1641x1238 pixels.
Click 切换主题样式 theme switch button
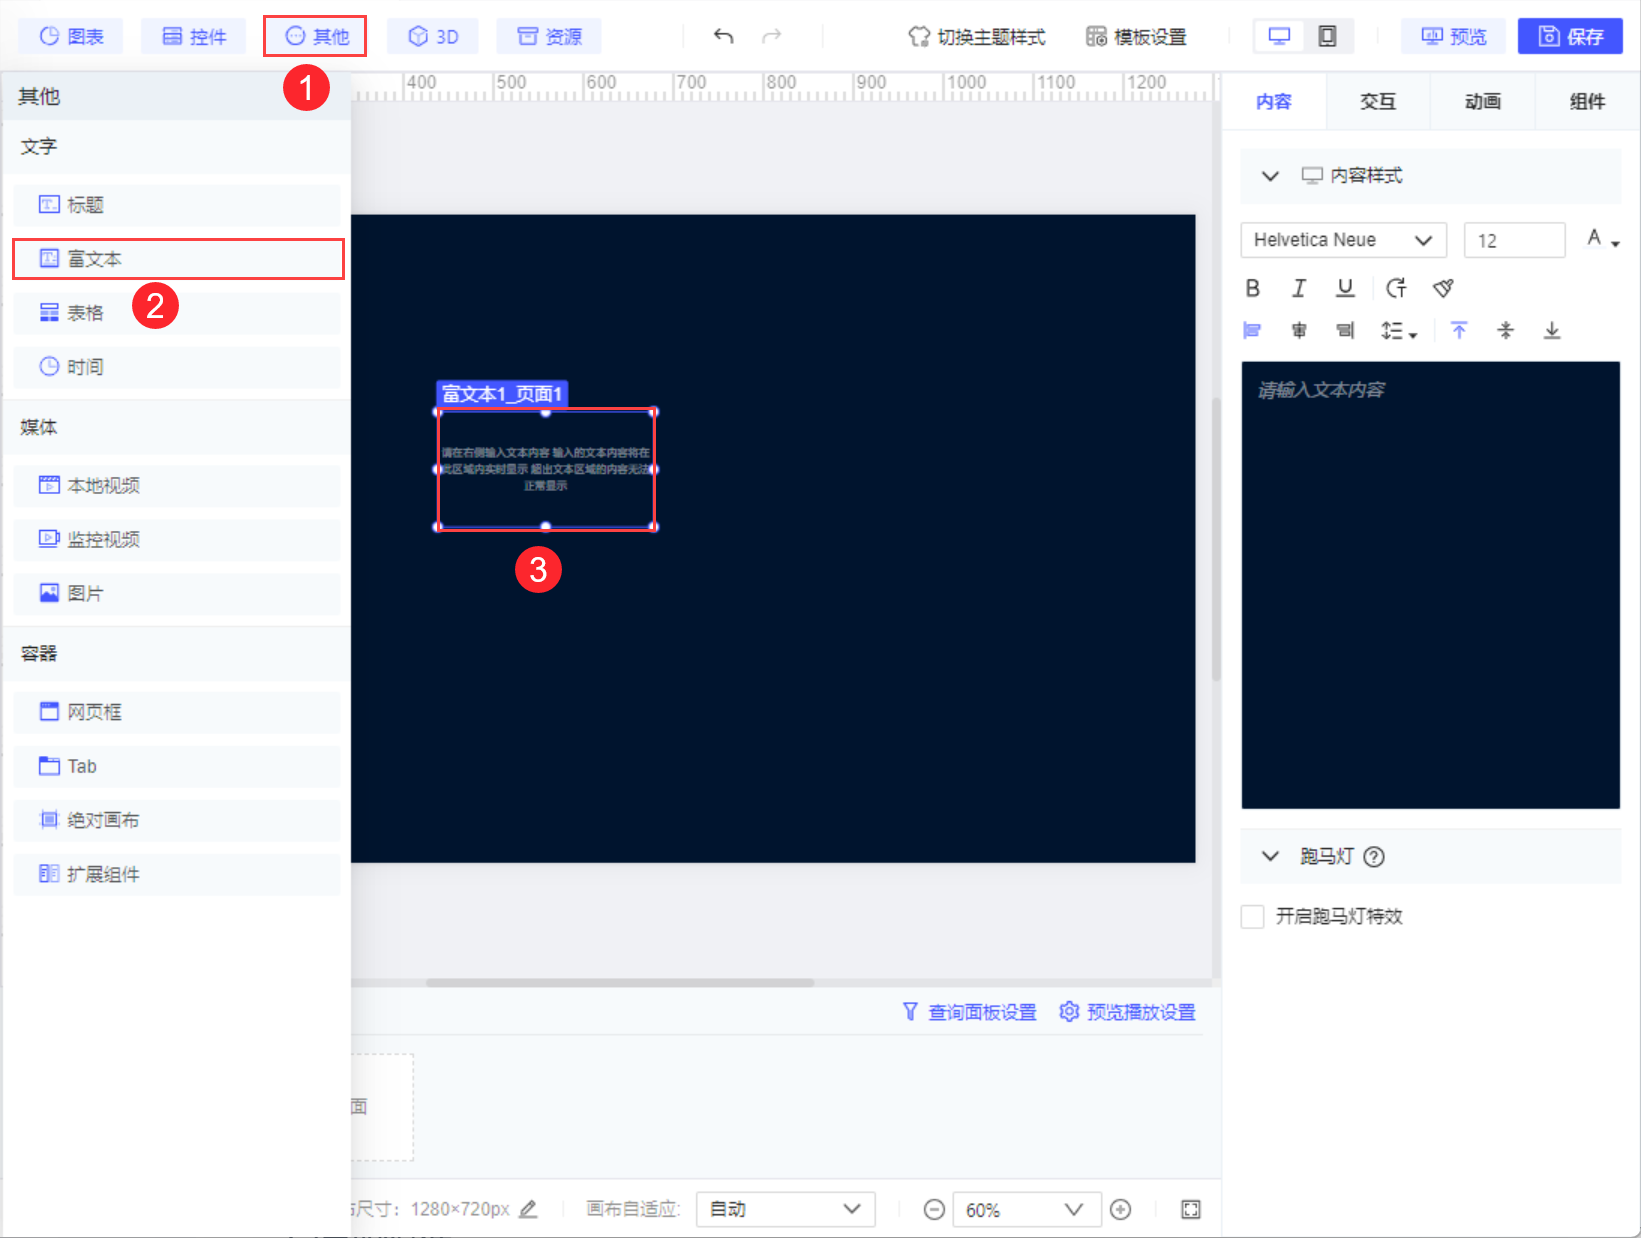[977, 37]
